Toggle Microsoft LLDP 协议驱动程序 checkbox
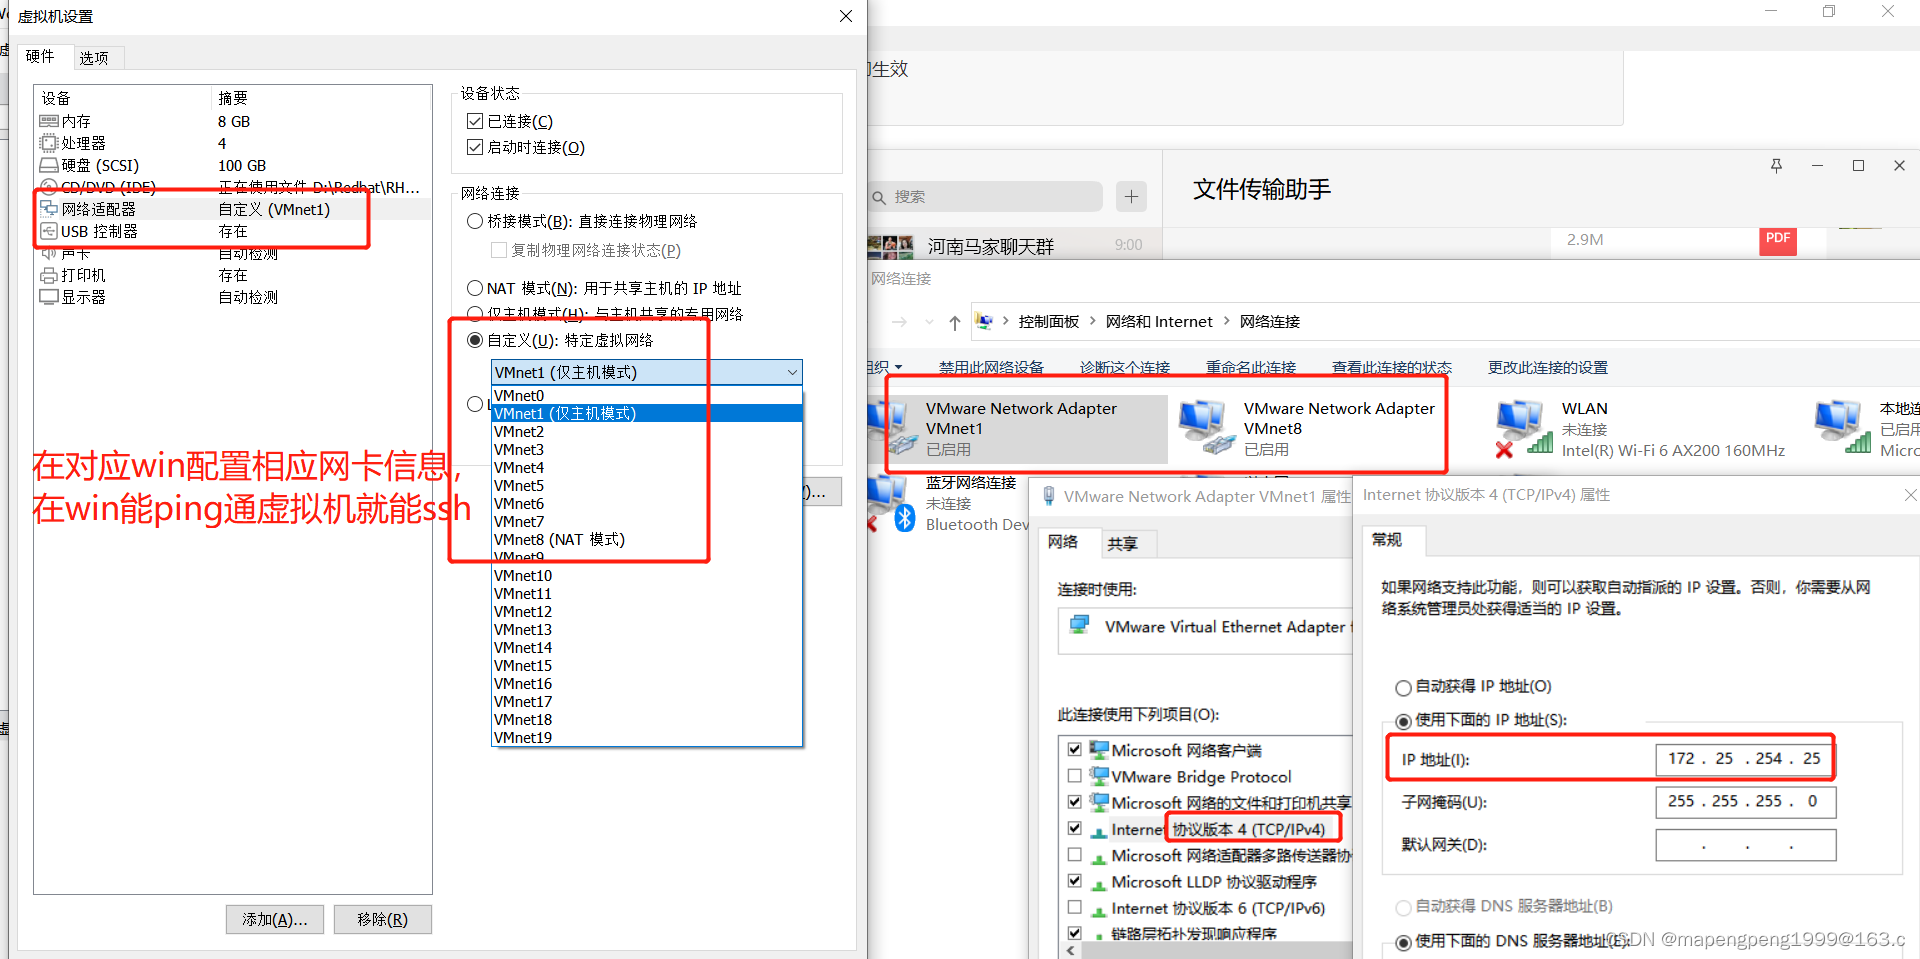Viewport: 1920px width, 959px height. 1074,882
